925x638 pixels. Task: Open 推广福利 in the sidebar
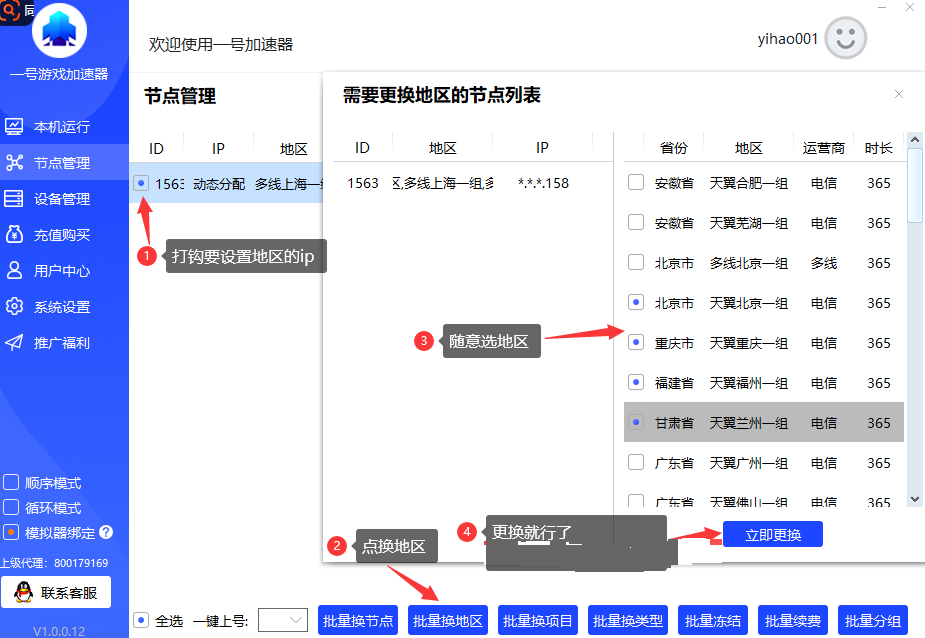point(64,343)
